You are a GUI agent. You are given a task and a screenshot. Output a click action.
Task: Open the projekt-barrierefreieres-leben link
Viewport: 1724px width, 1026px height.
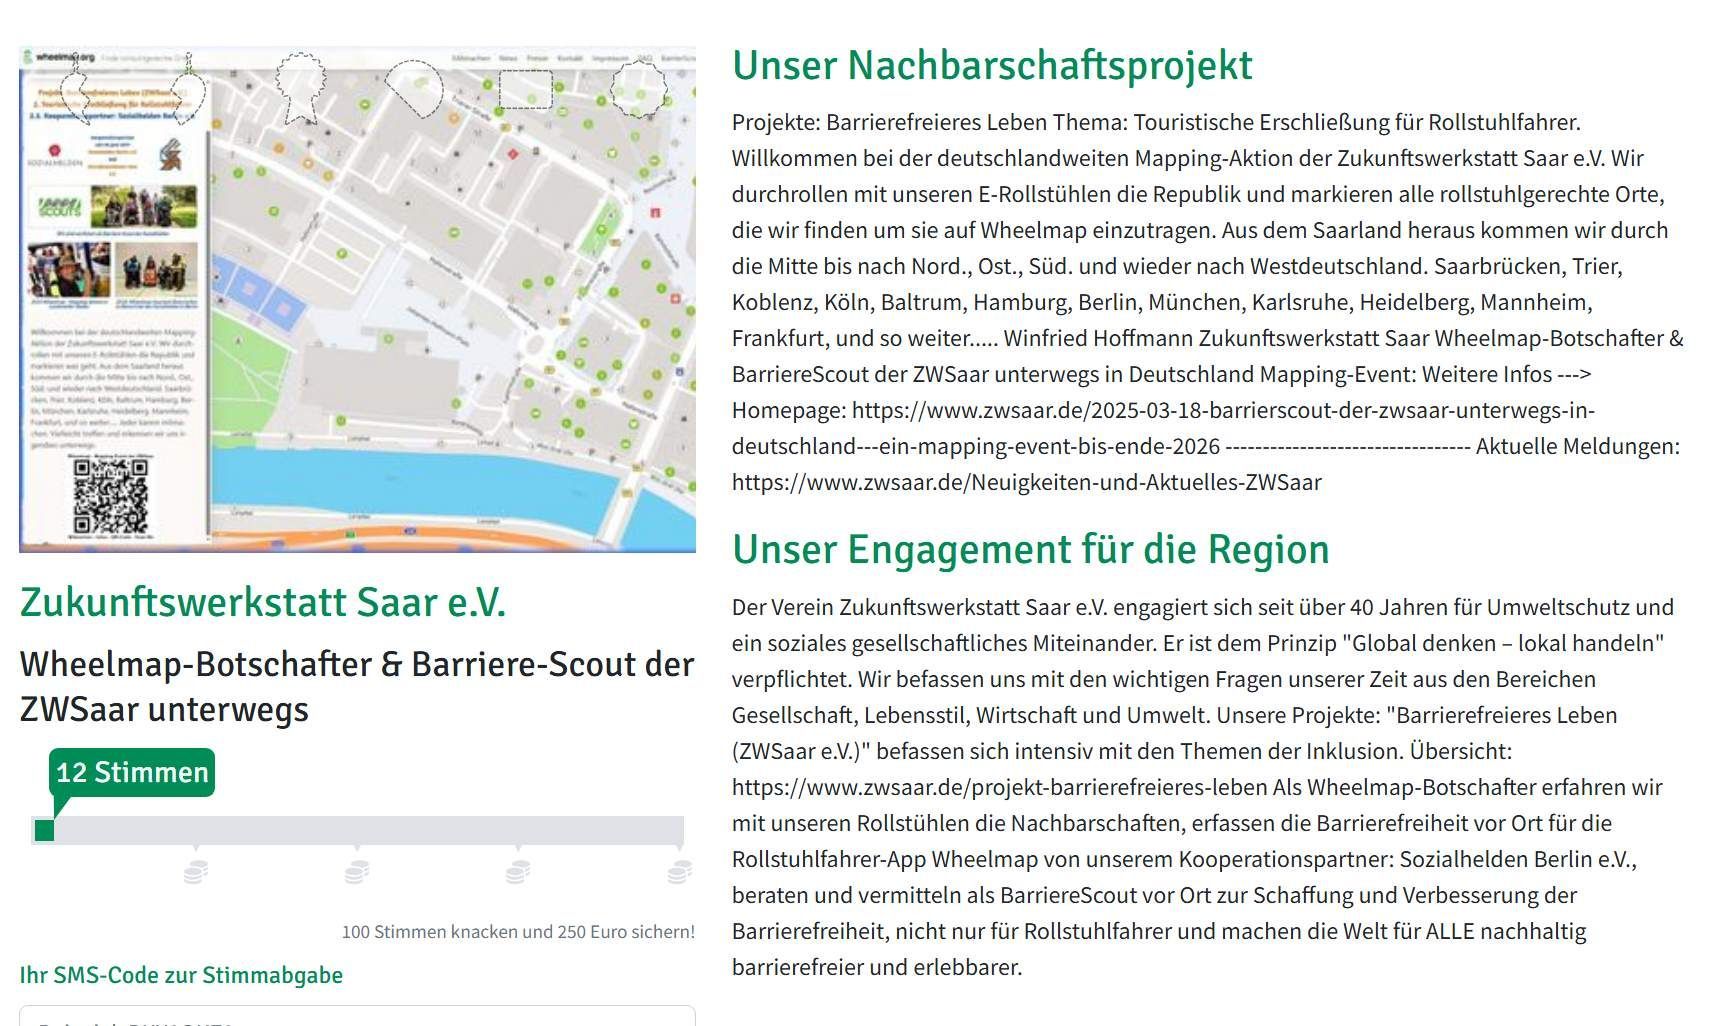[1000, 787]
